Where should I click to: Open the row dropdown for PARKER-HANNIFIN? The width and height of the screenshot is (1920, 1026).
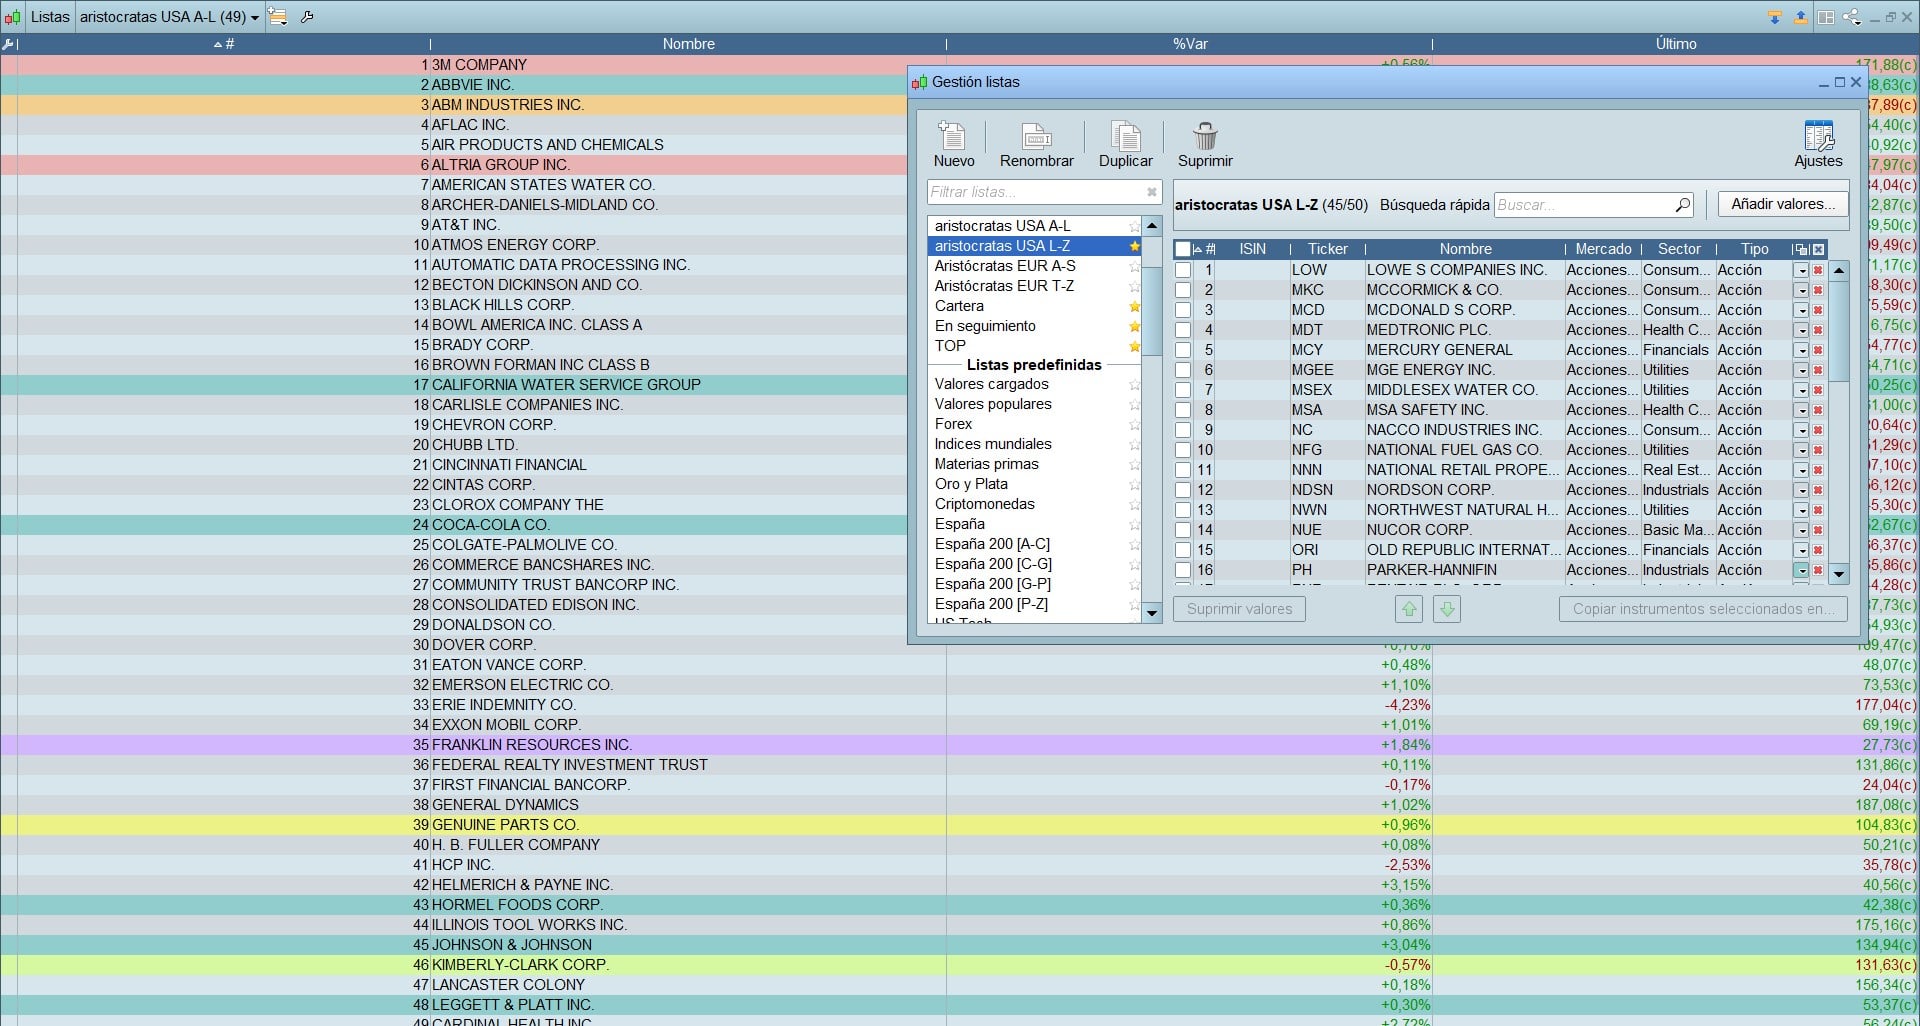coord(1801,570)
